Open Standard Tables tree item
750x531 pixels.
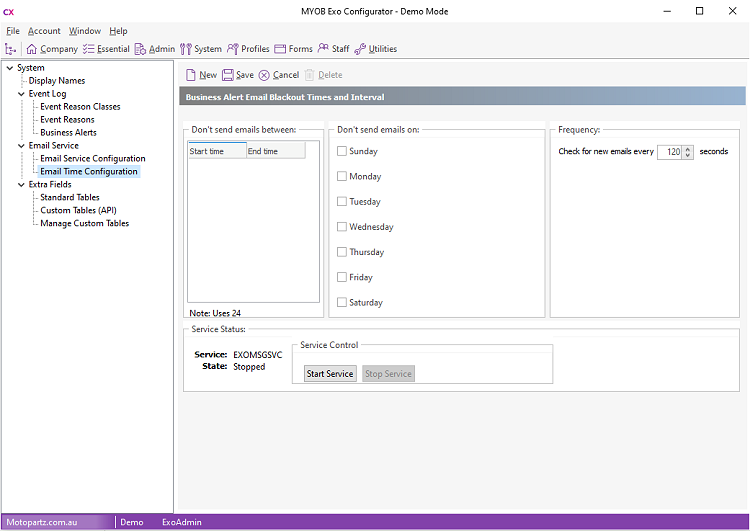pyautogui.click(x=70, y=197)
